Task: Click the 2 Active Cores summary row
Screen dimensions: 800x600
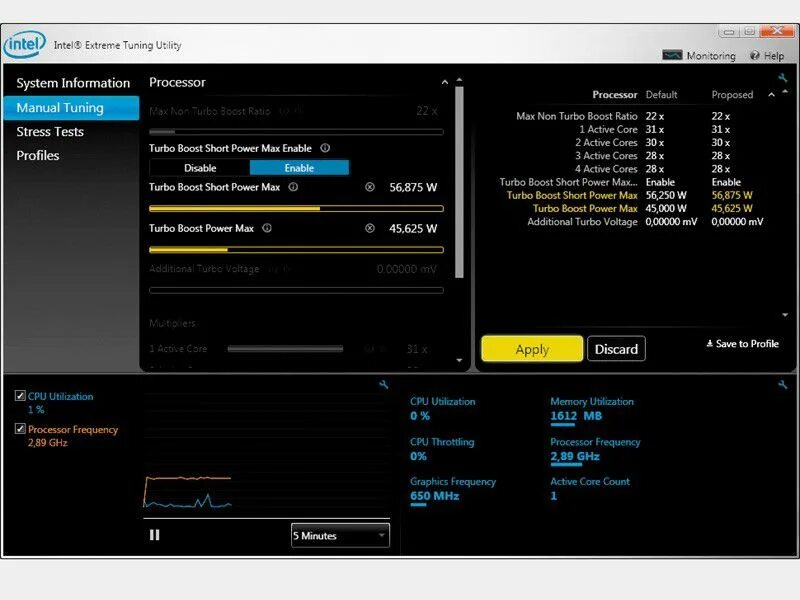Action: click(x=653, y=143)
